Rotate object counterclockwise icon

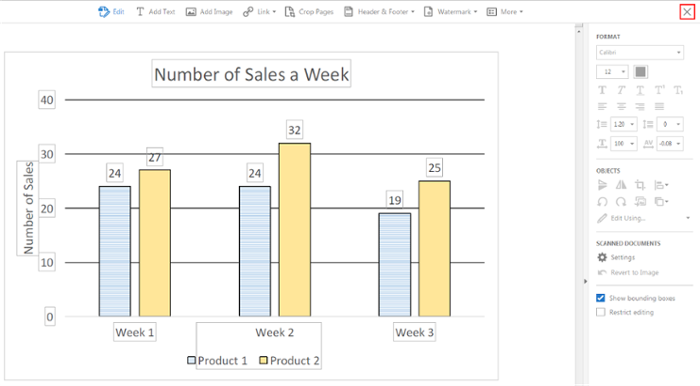(602, 202)
